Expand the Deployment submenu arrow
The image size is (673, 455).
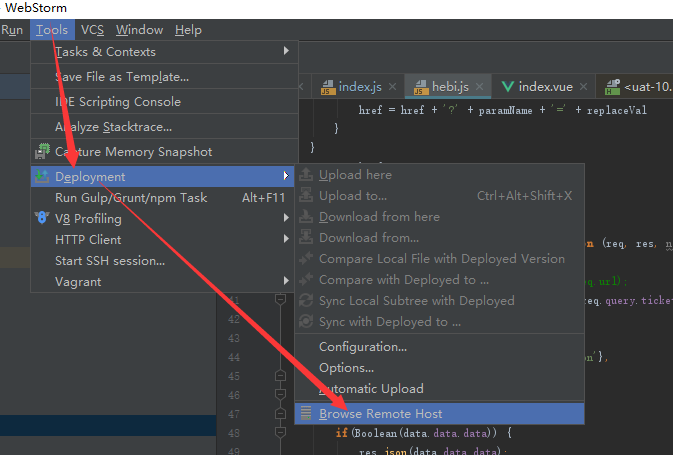point(286,176)
